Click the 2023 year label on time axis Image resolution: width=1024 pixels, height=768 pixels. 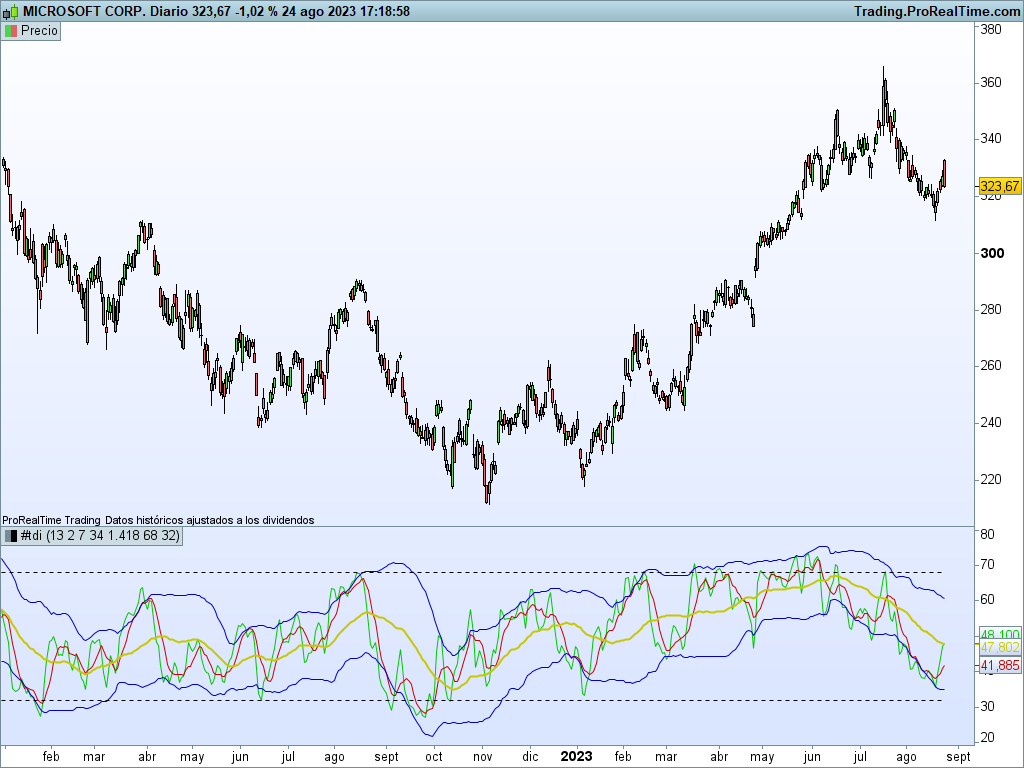(577, 757)
